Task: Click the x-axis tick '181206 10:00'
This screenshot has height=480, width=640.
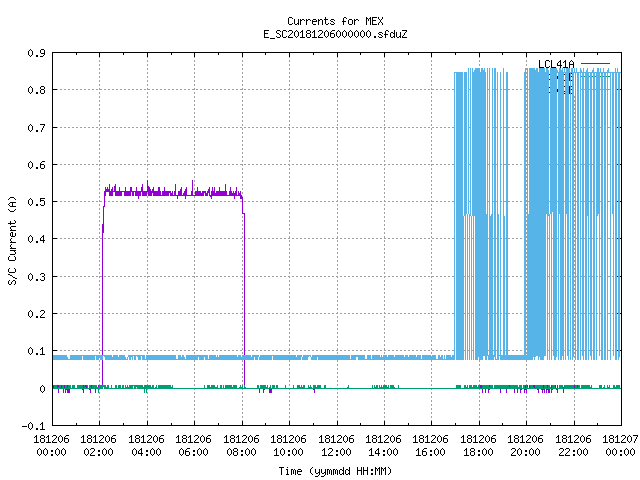Action: point(289,446)
